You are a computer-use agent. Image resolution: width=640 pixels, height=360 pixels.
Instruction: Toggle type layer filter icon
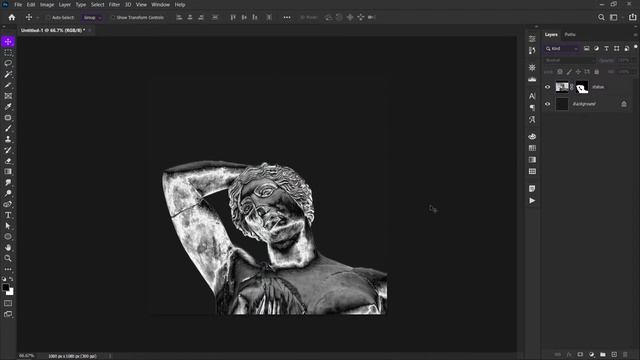(607, 49)
